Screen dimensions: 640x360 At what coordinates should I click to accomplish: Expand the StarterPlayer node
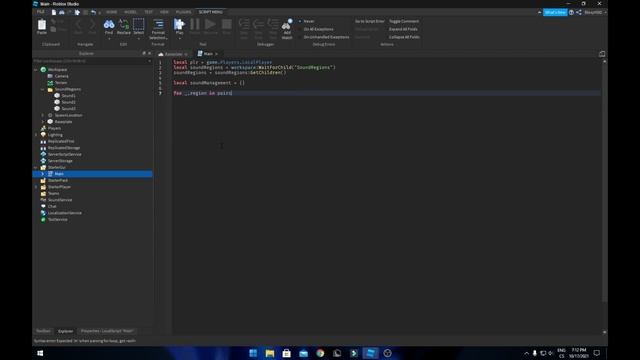(36, 187)
